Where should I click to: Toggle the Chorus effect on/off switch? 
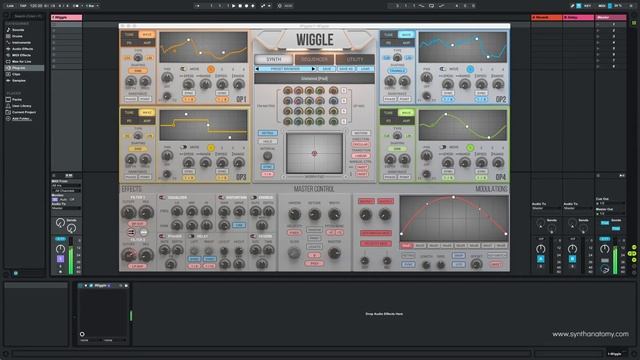pos(254,198)
